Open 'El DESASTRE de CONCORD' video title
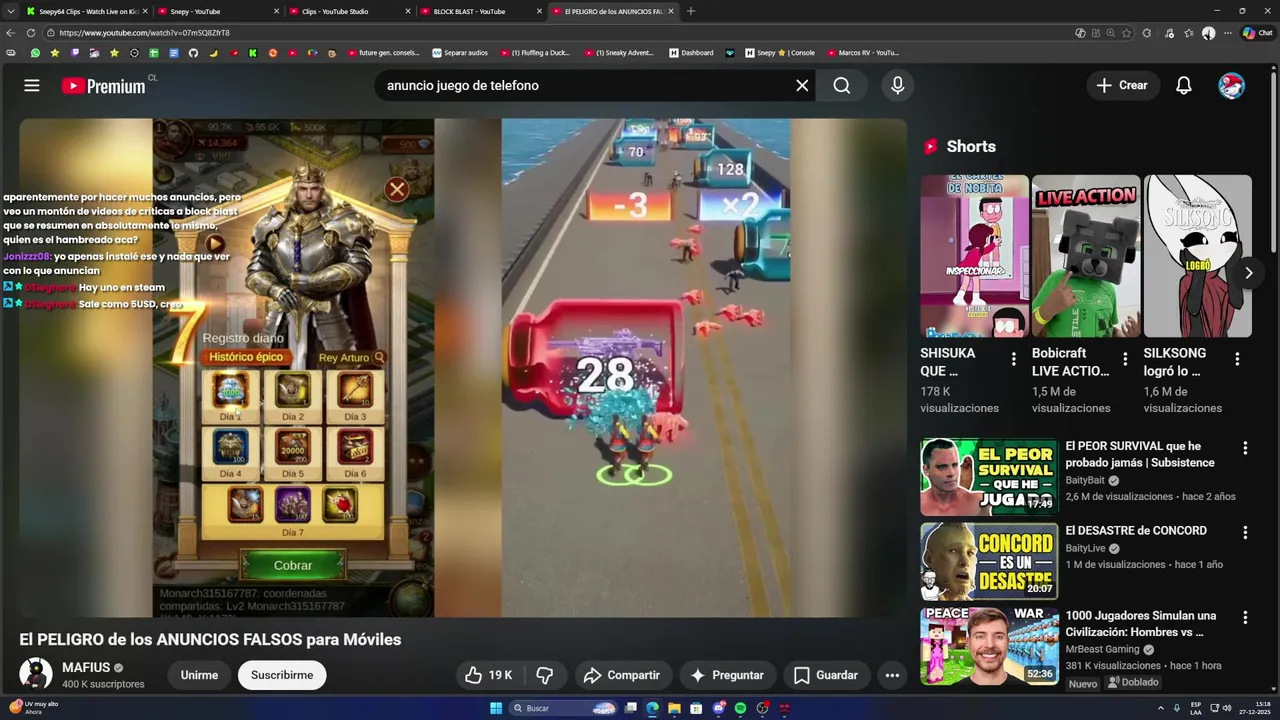1280x720 pixels. pos(1136,531)
